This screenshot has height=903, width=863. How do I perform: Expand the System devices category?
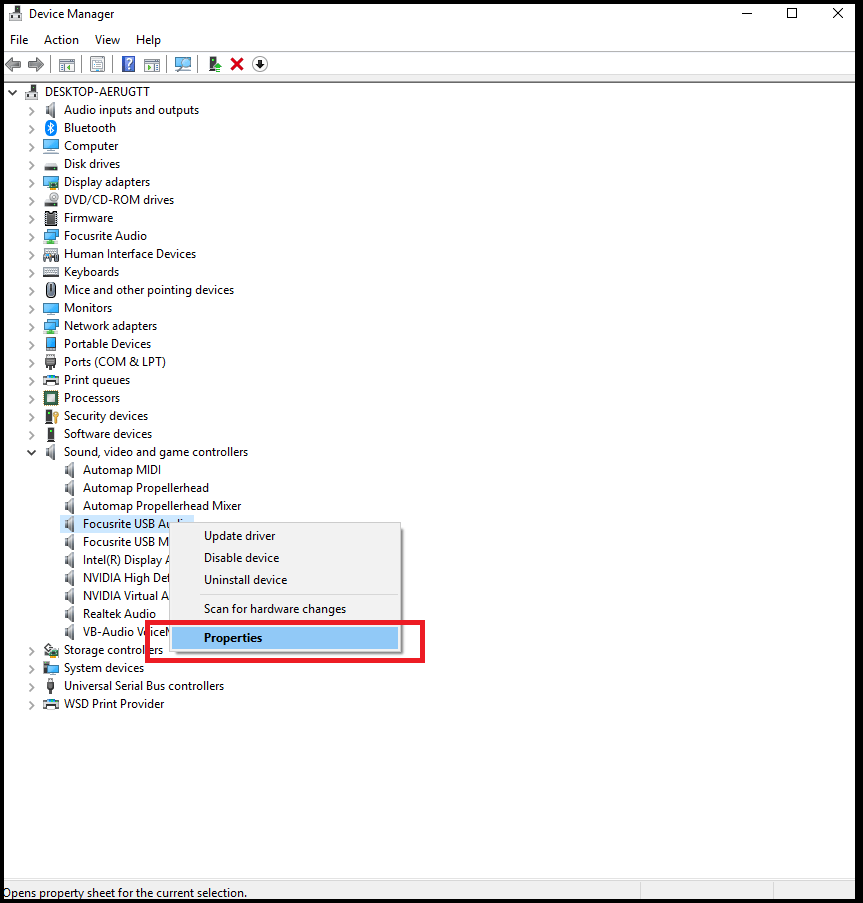tap(32, 669)
